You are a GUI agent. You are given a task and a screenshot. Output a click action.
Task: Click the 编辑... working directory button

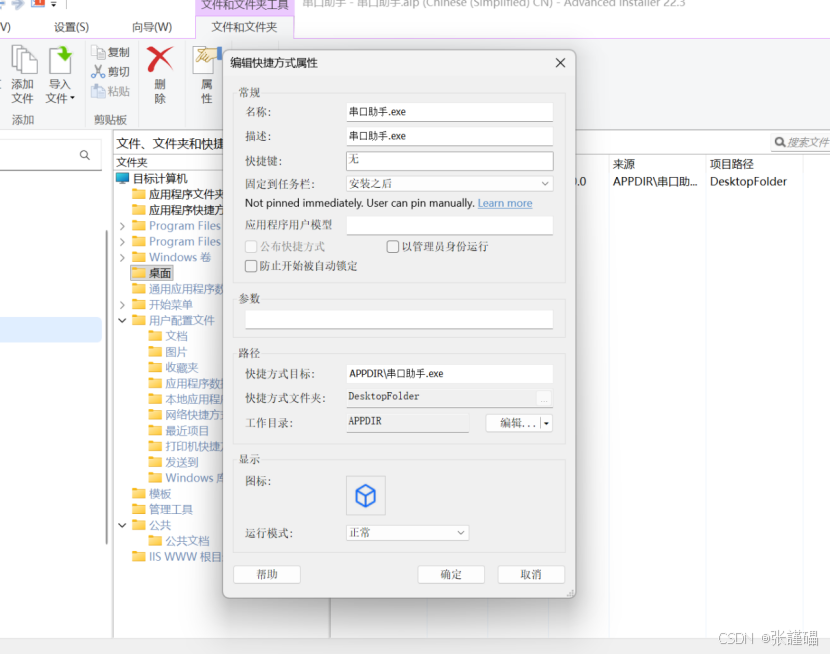click(513, 423)
